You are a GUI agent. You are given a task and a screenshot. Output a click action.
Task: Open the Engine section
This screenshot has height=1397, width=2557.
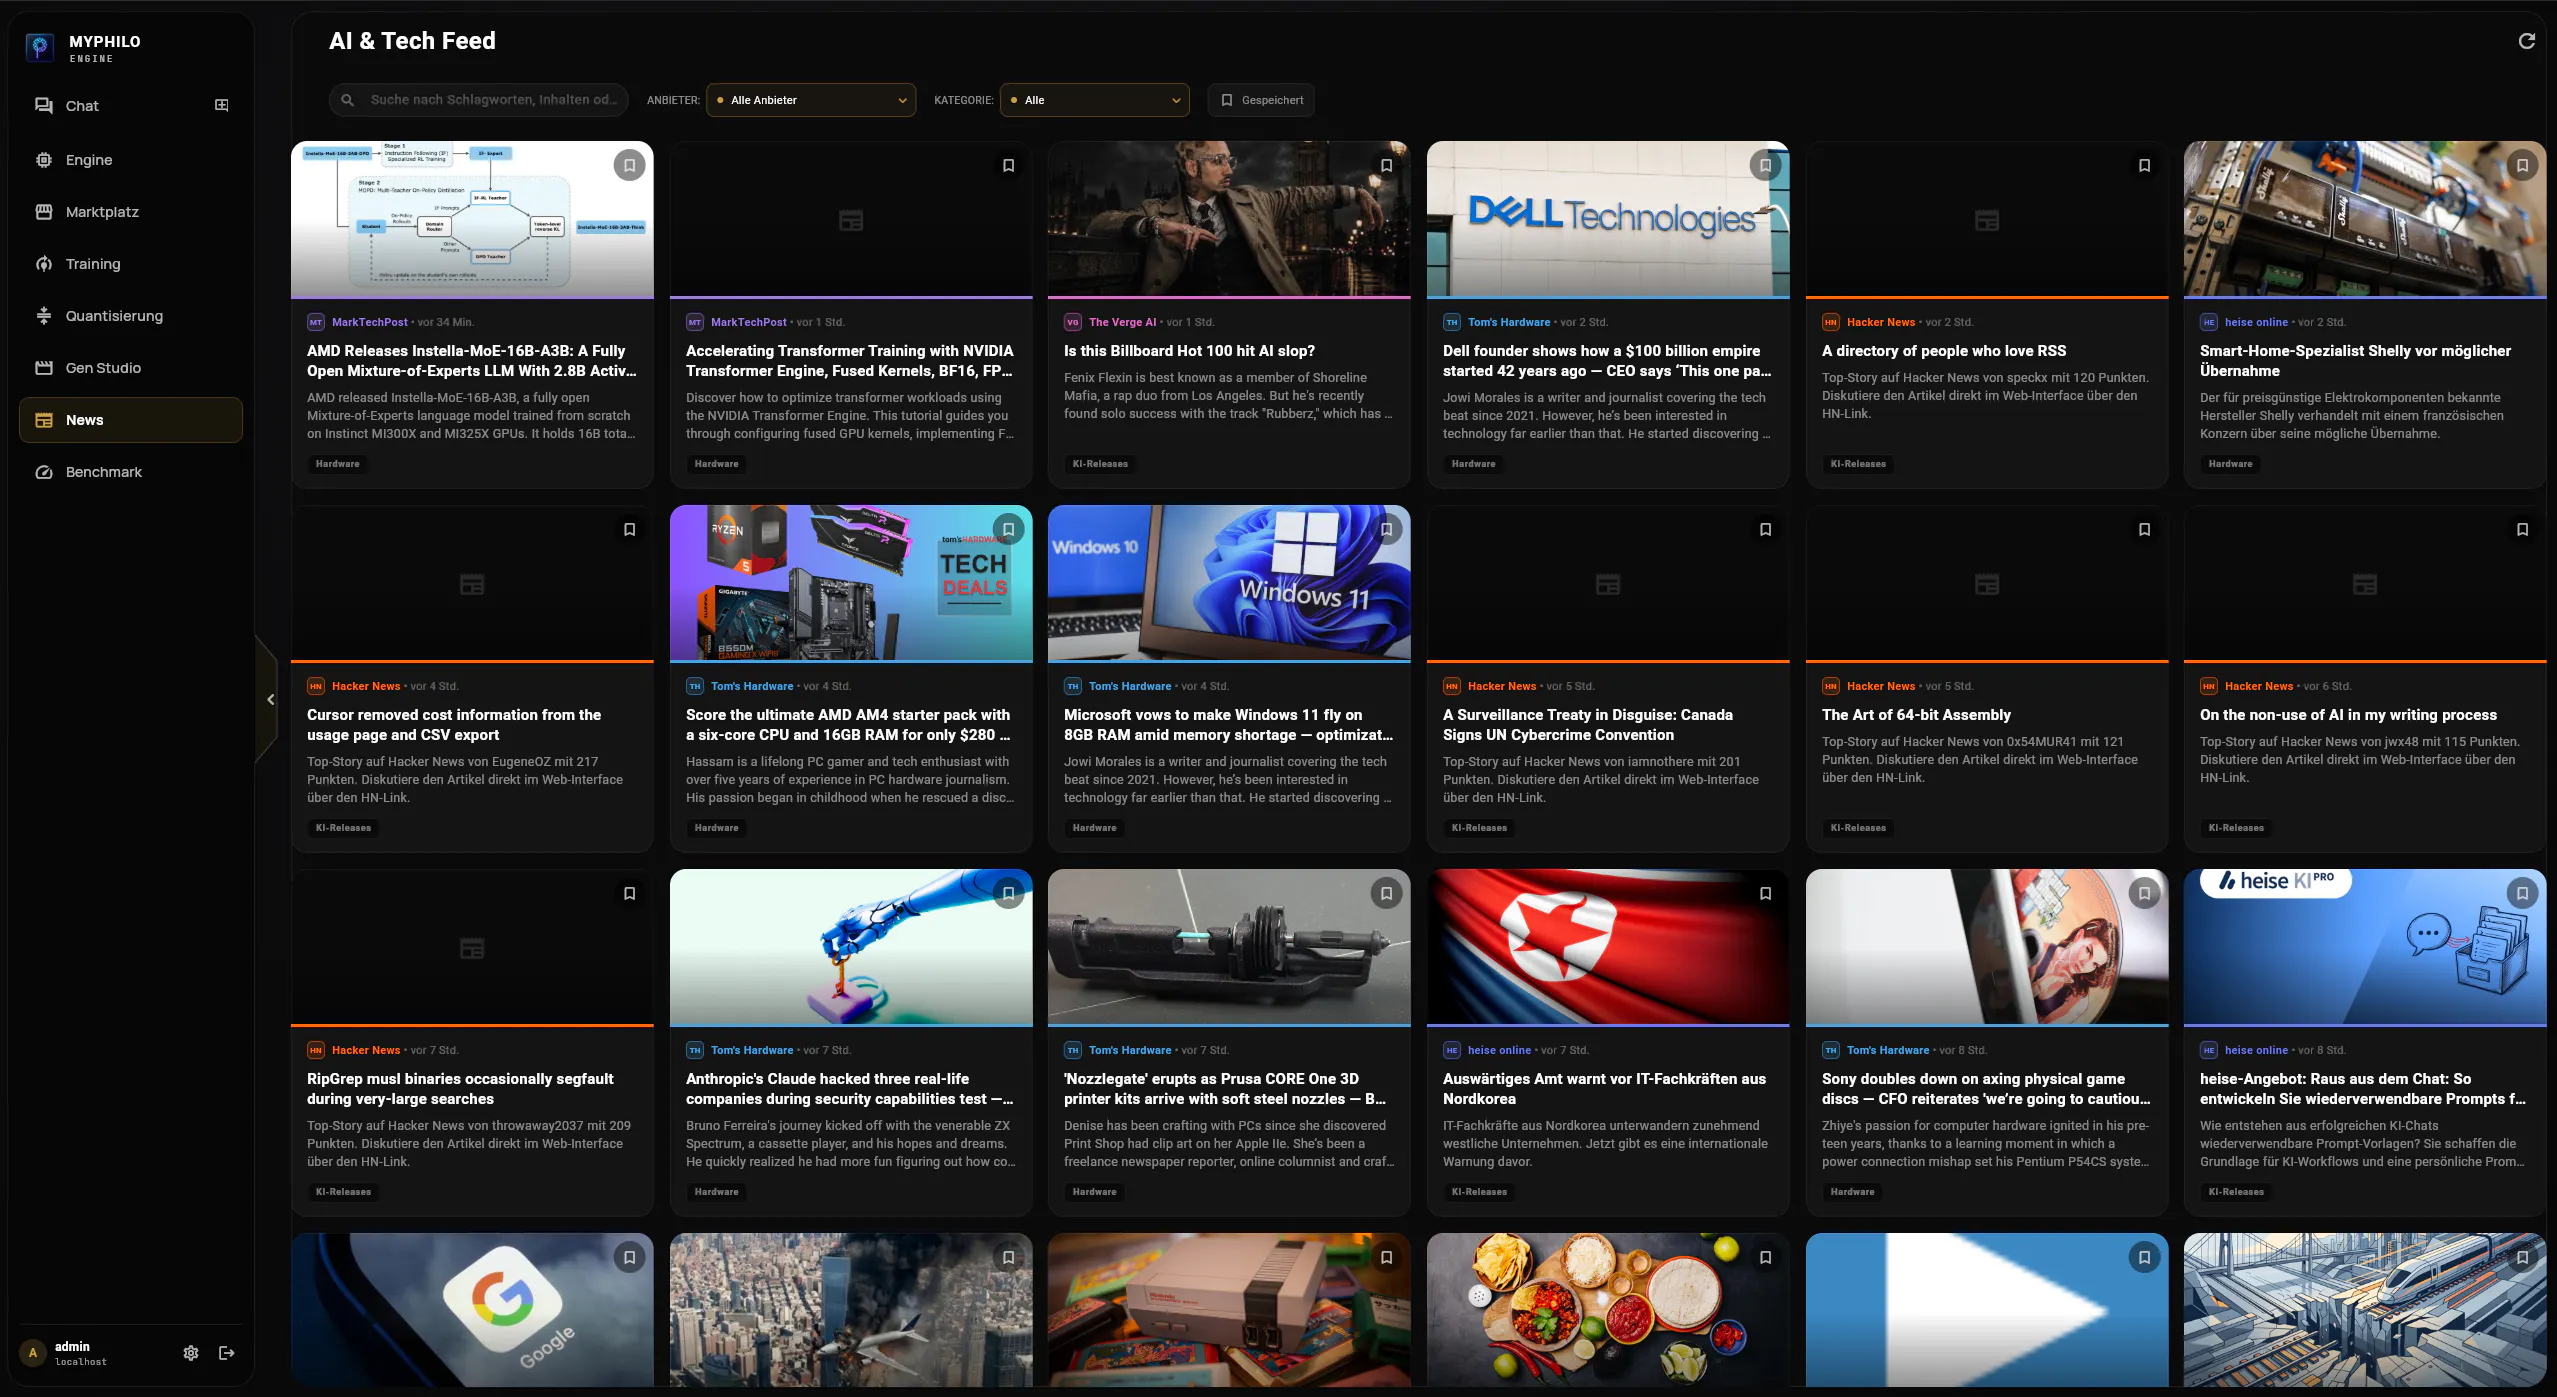[131, 160]
